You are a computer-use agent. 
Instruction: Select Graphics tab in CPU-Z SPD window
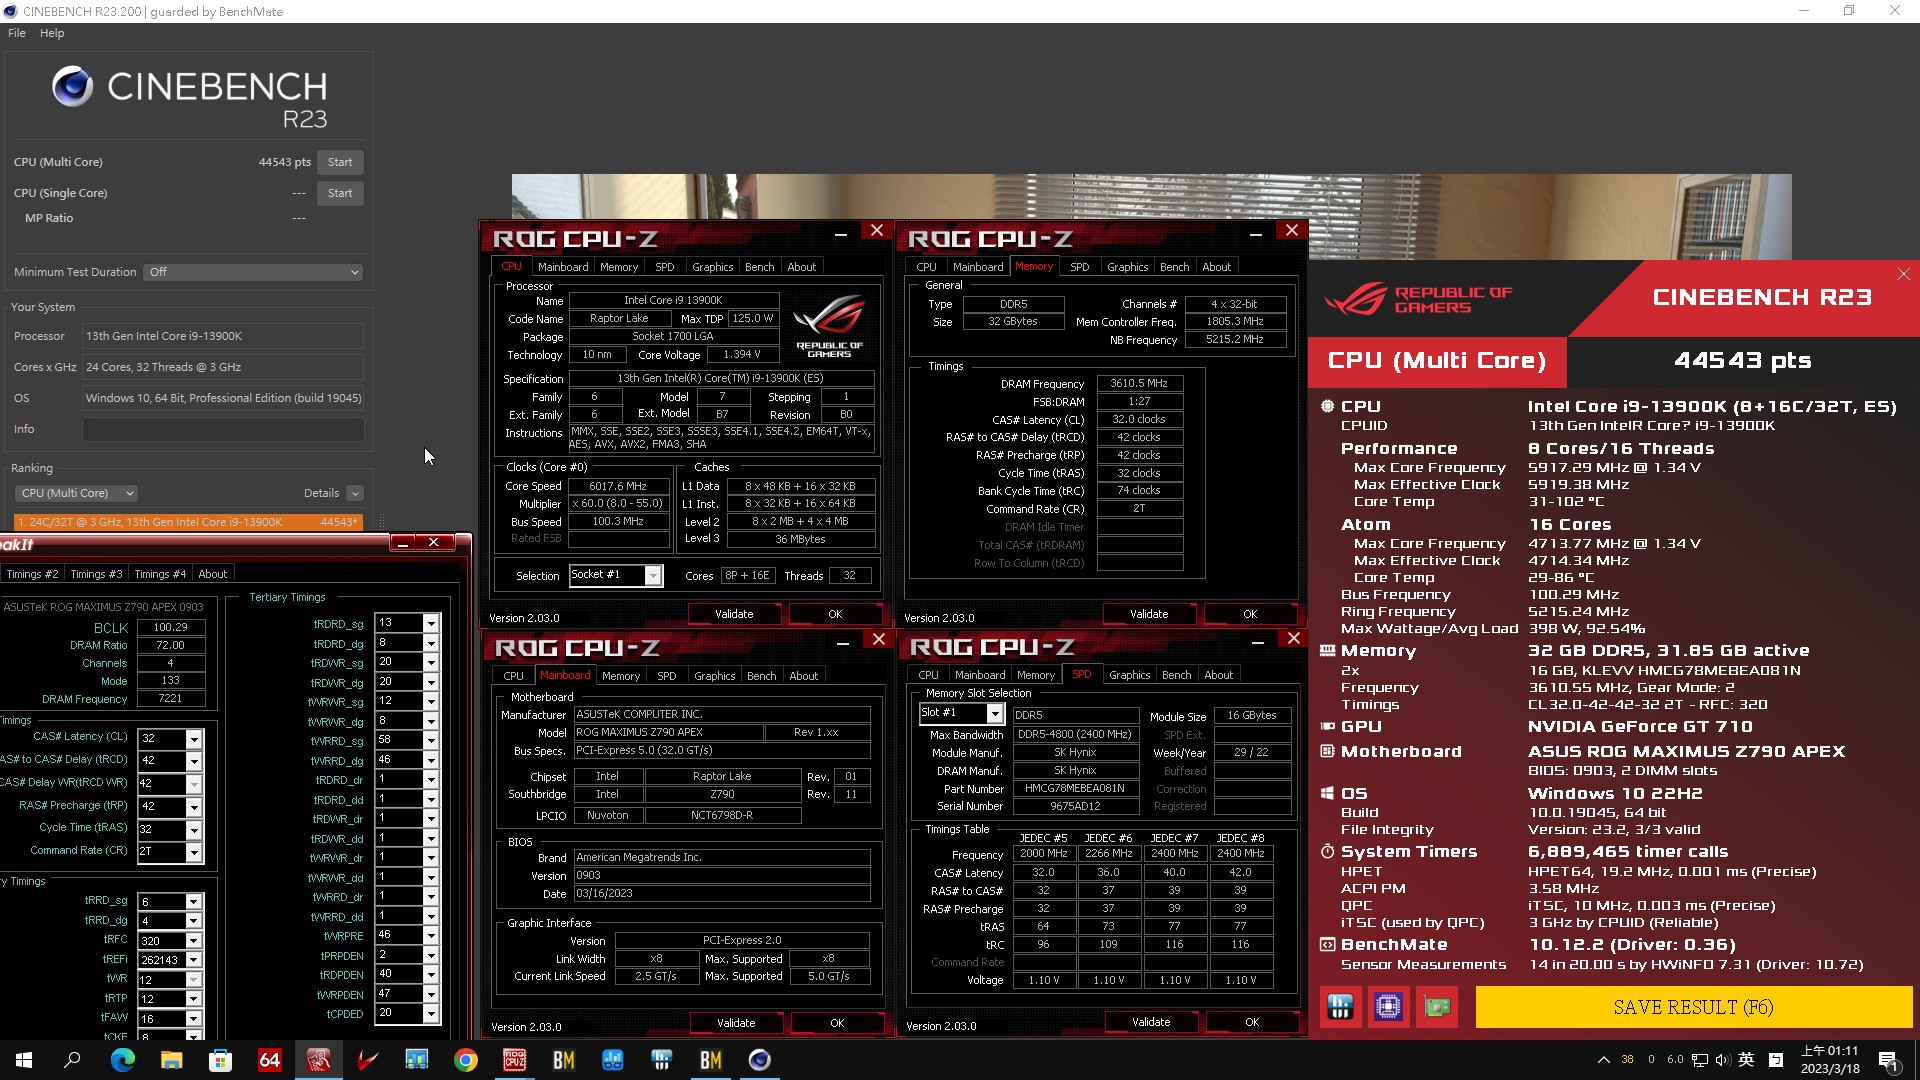pyautogui.click(x=1129, y=675)
